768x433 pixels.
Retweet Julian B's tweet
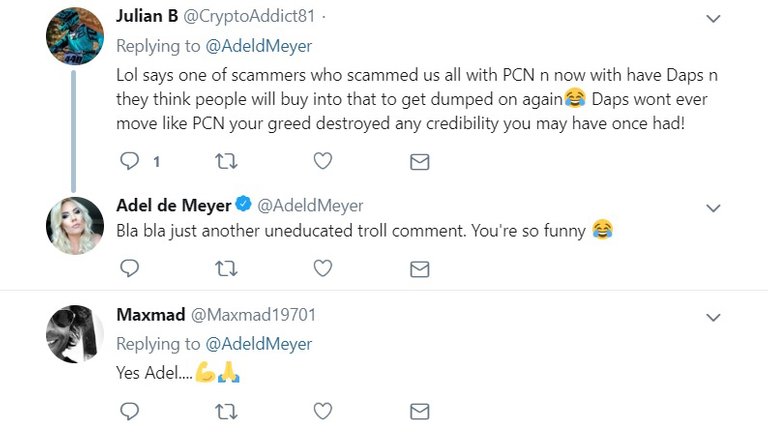tap(227, 161)
